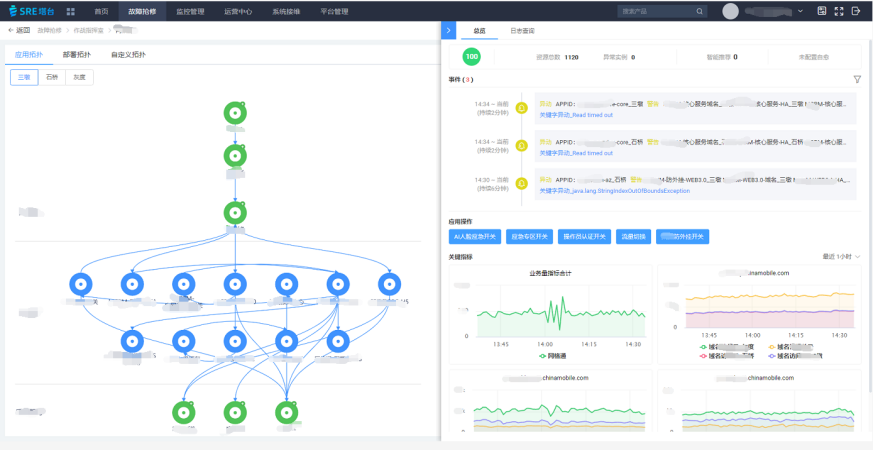
Task: Click the back arrow 返回
Action: (x=19, y=30)
